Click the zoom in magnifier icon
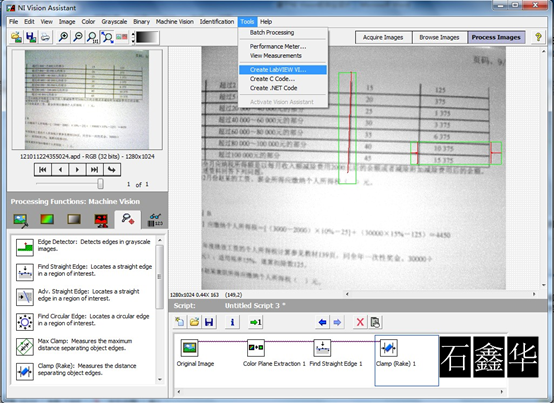554x403 pixels. [x=63, y=37]
